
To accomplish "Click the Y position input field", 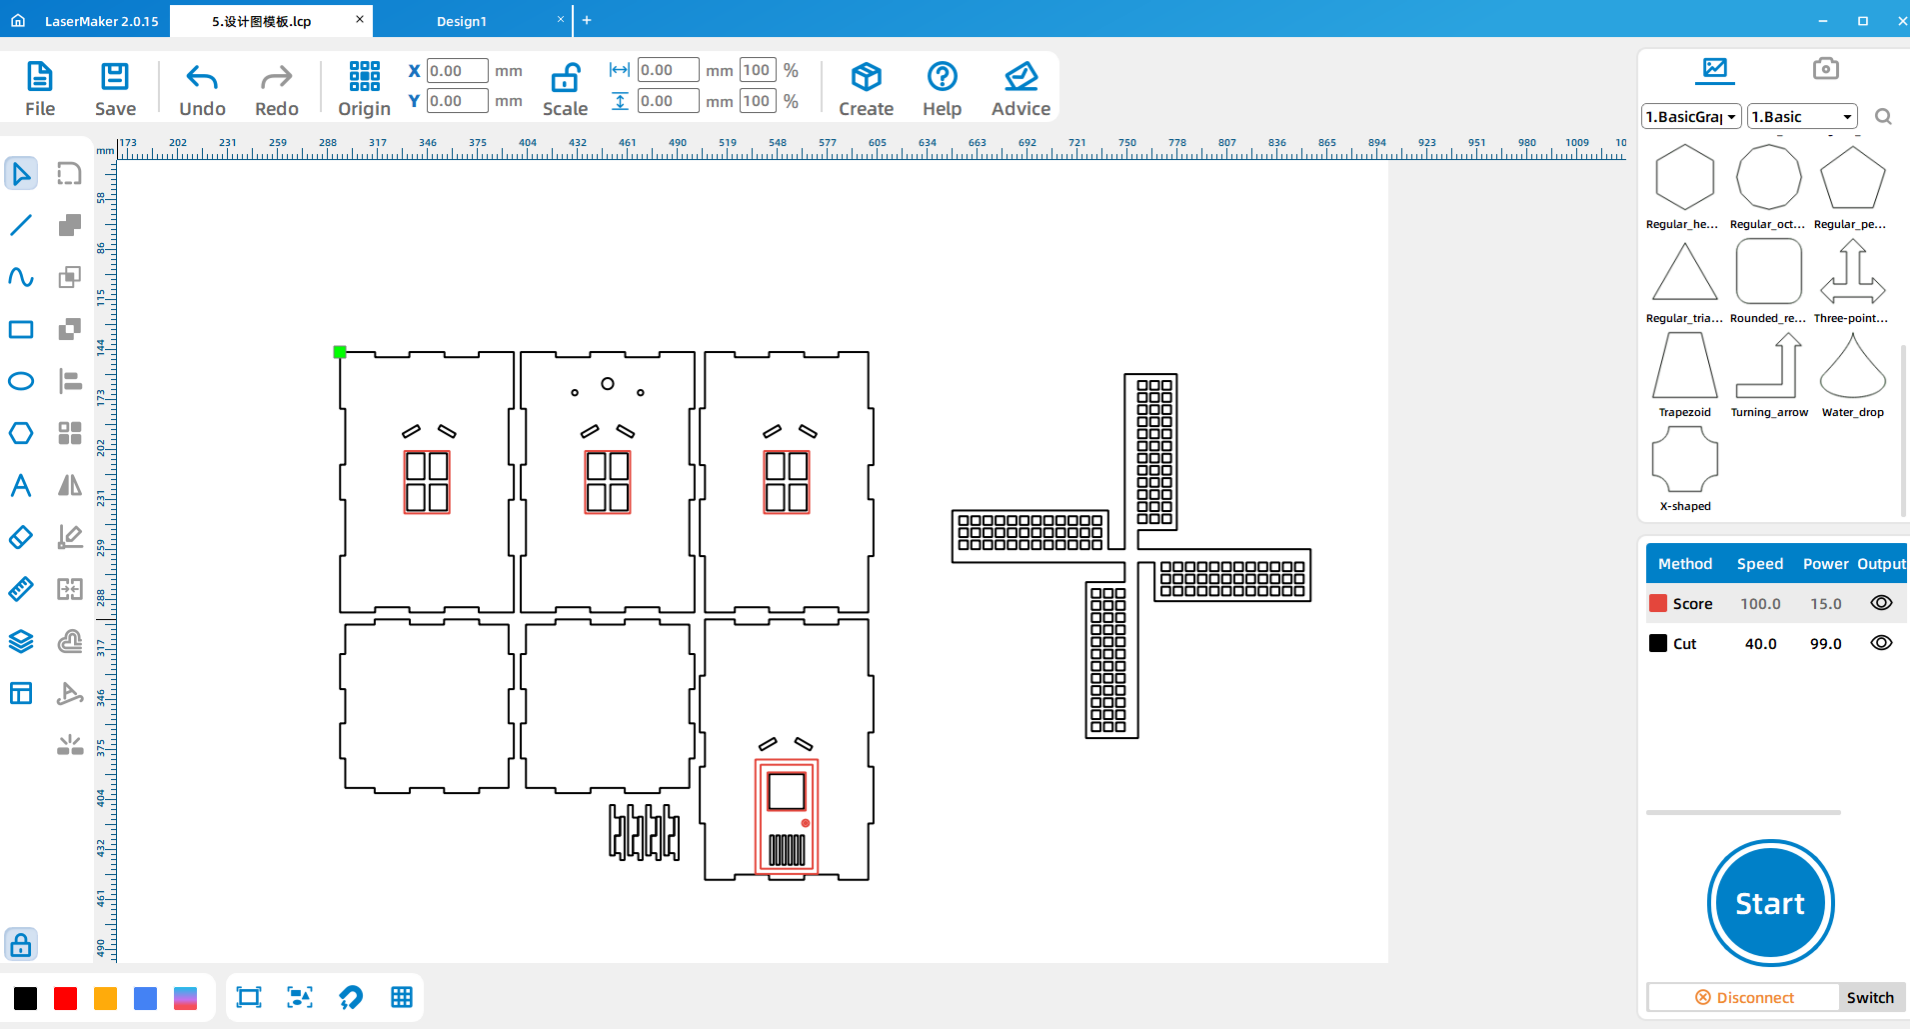I will click(x=457, y=101).
